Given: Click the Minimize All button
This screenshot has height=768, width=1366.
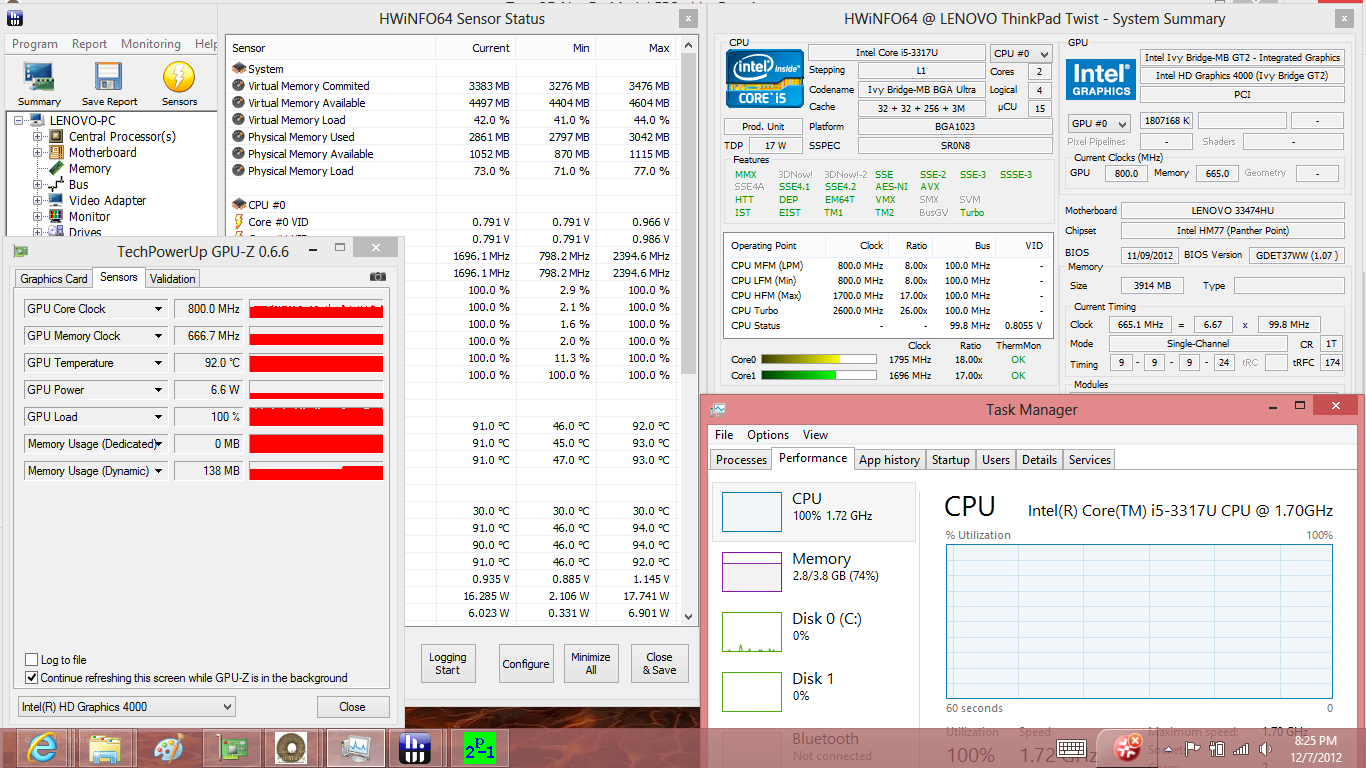Looking at the screenshot, I should [x=591, y=663].
